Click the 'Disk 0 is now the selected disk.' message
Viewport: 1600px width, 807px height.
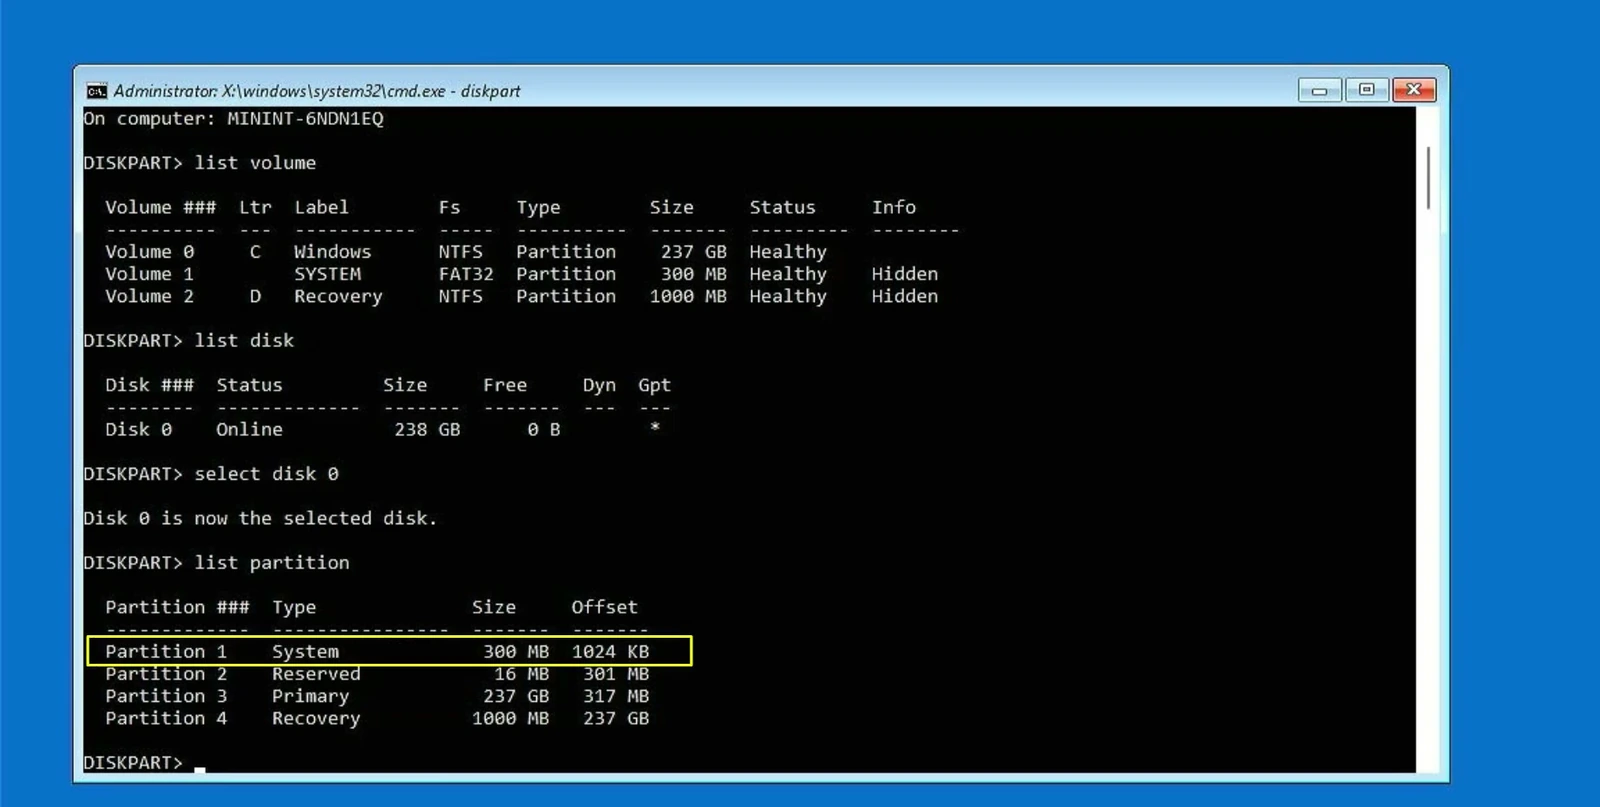click(x=260, y=518)
